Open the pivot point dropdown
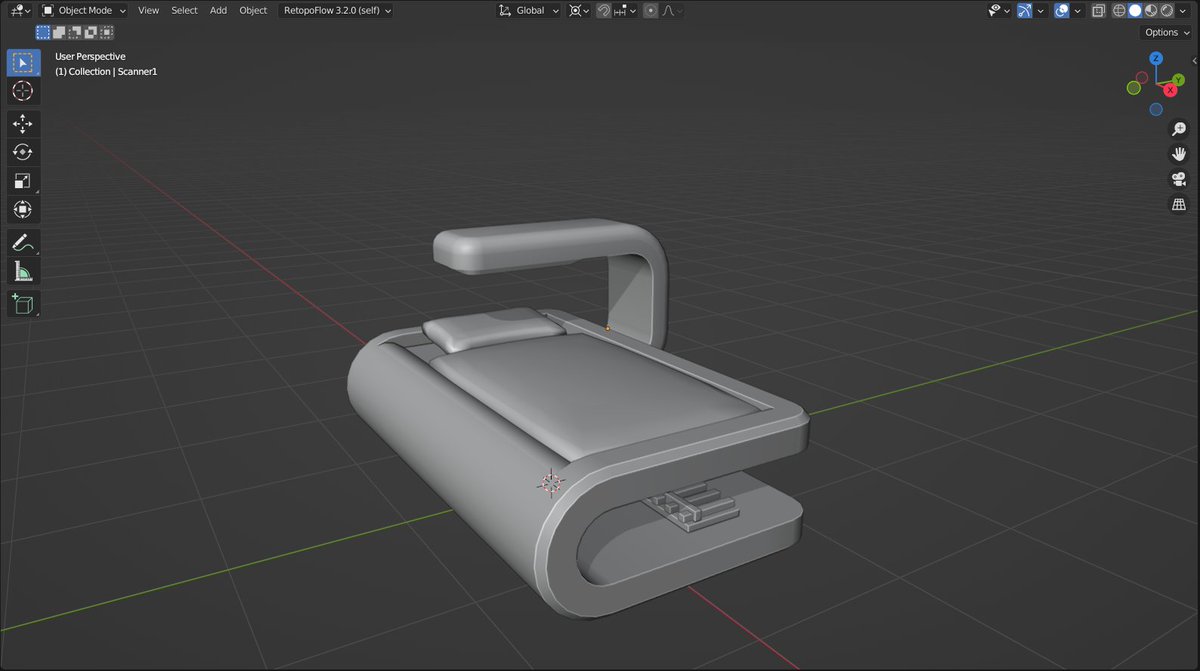The image size is (1200, 671). 579,10
